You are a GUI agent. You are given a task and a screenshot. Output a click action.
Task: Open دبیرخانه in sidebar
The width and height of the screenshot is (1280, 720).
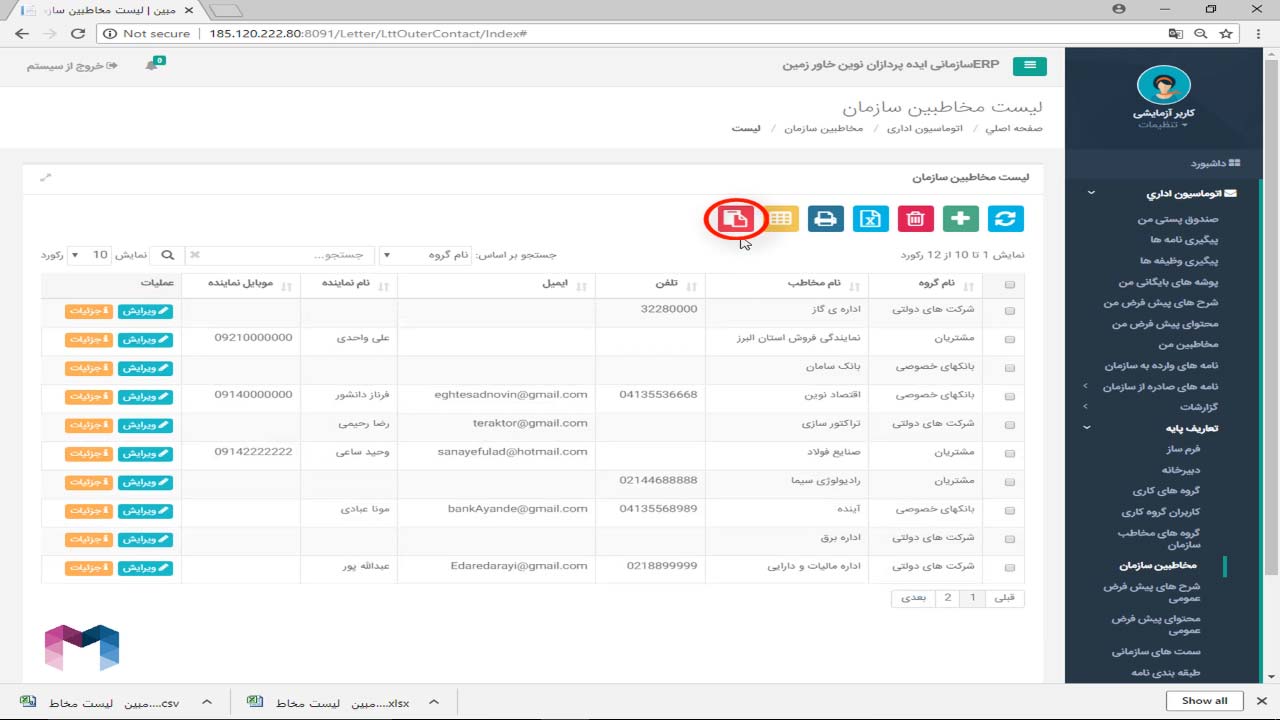(1181, 470)
